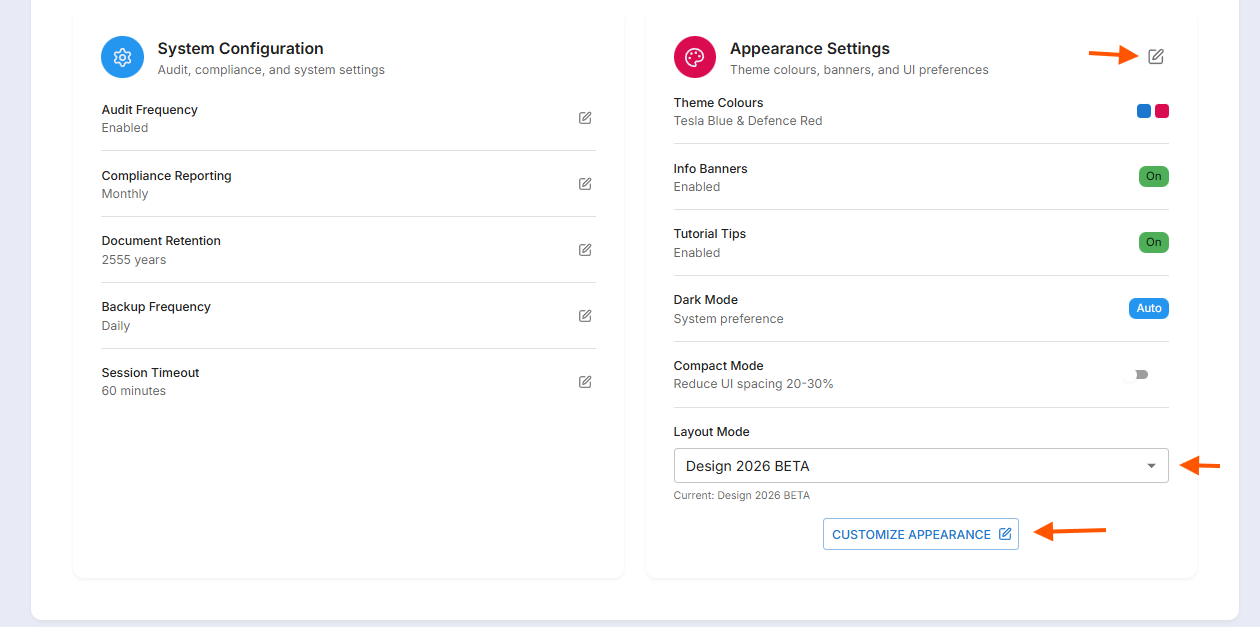Enable the Compact Mode switch

1137,375
